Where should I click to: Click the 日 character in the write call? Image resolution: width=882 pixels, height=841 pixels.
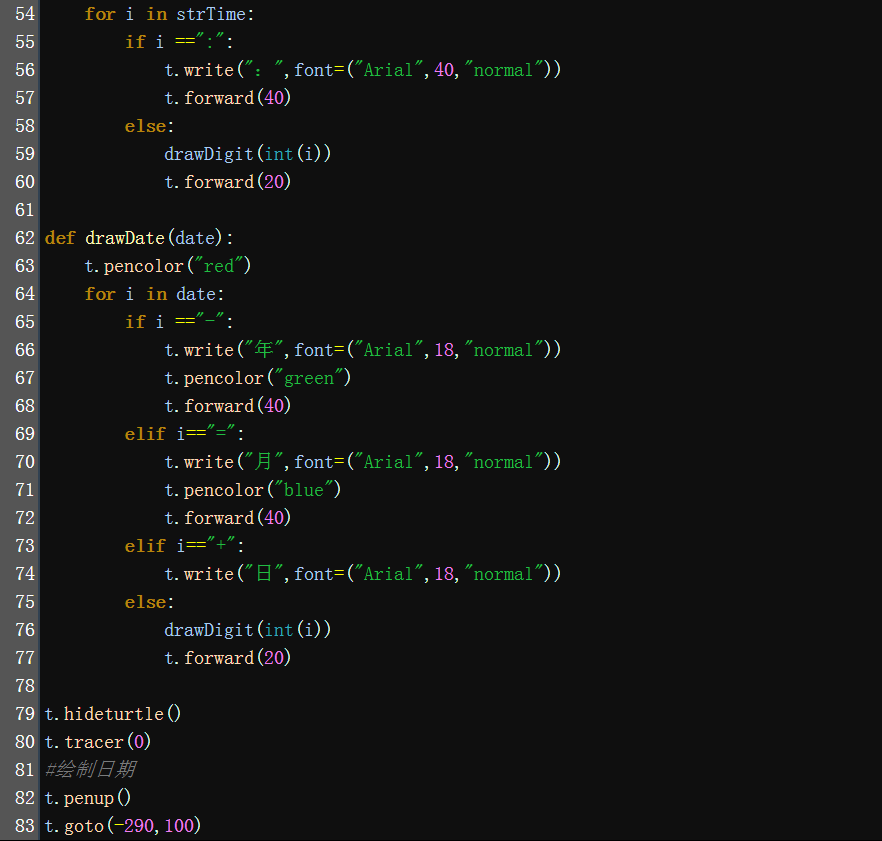[263, 574]
